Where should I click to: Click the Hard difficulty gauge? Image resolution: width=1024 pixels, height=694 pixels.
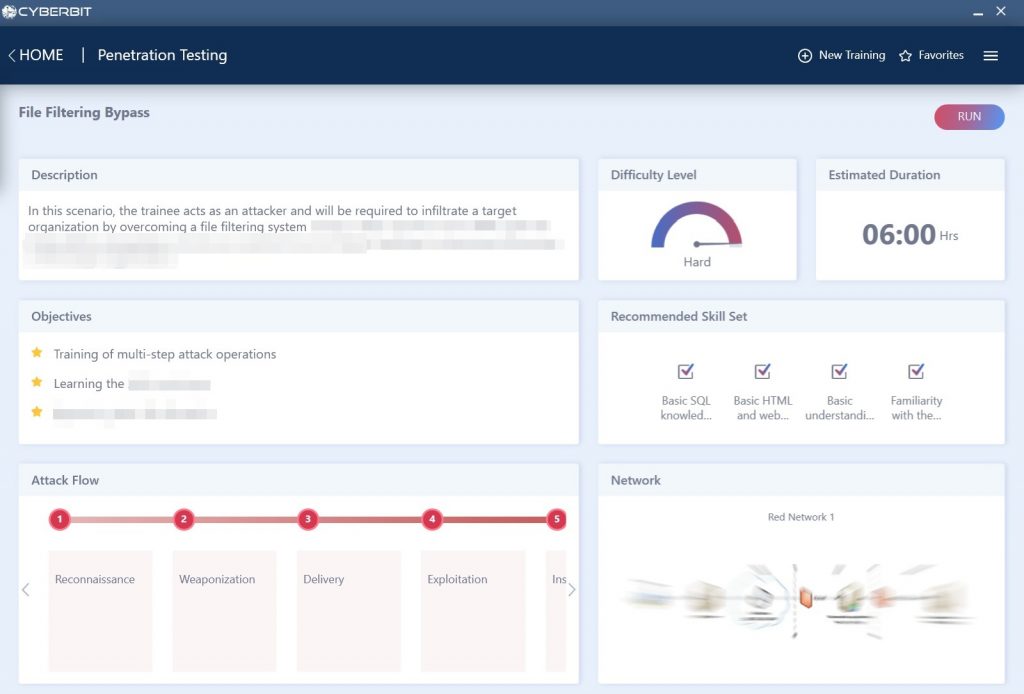[696, 226]
